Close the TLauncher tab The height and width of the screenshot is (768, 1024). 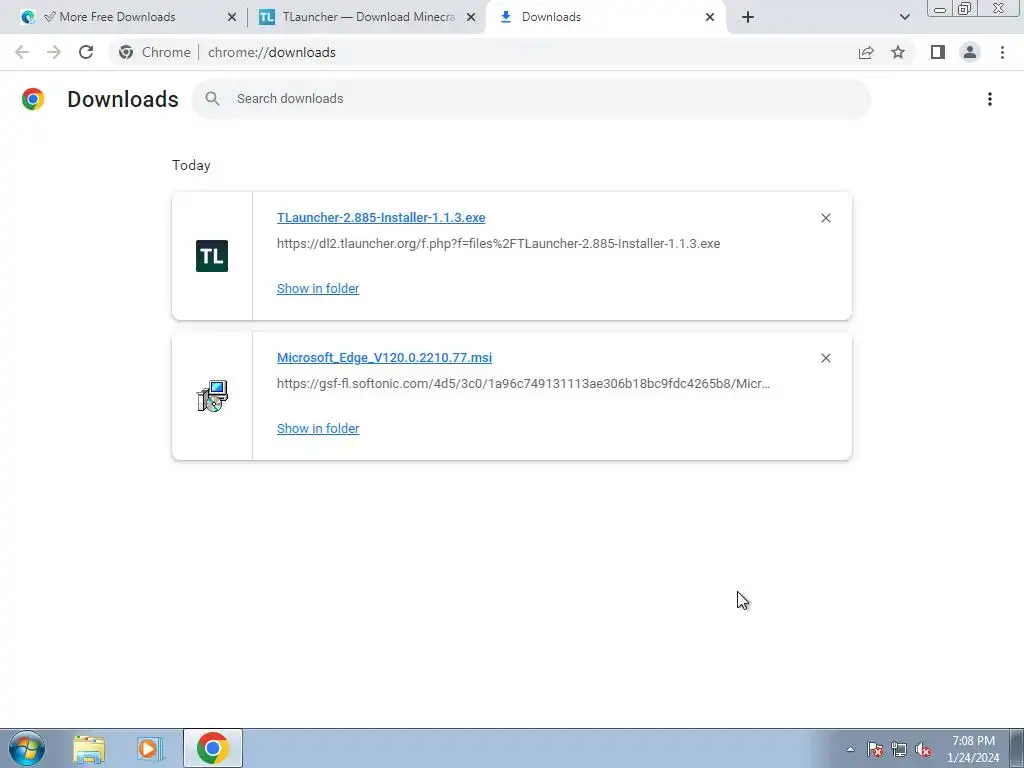[x=470, y=17]
